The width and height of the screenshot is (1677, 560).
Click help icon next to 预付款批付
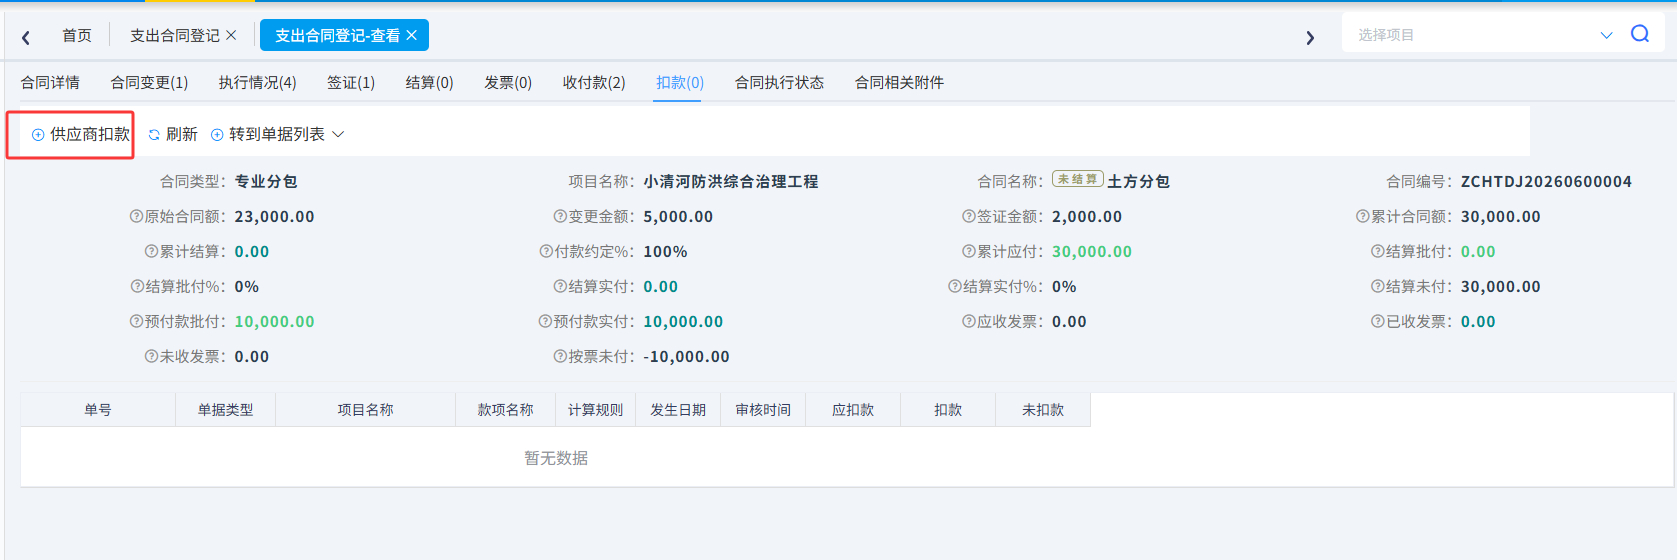pyautogui.click(x=136, y=322)
